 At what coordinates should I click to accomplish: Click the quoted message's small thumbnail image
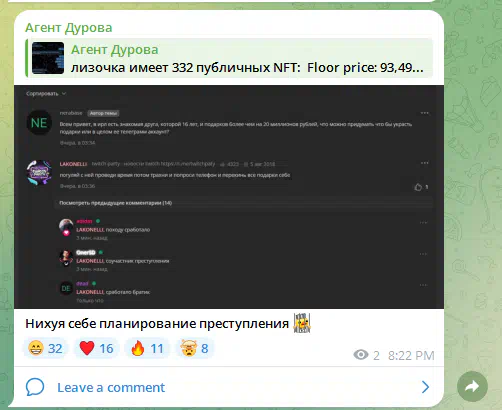click(48, 58)
